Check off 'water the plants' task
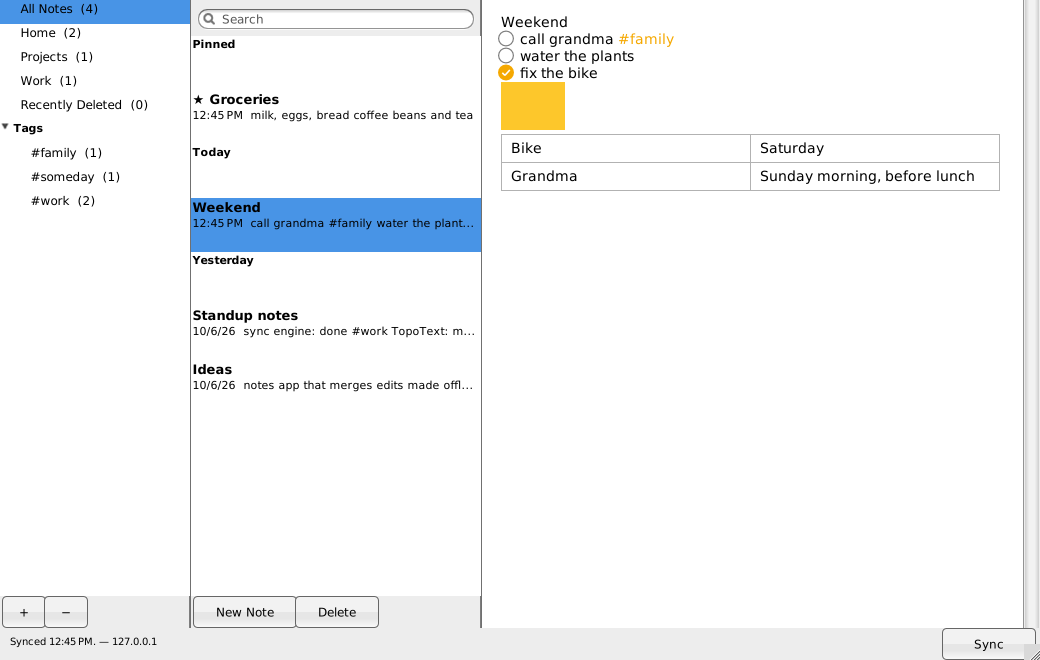The image size is (1040, 660). click(x=506, y=56)
